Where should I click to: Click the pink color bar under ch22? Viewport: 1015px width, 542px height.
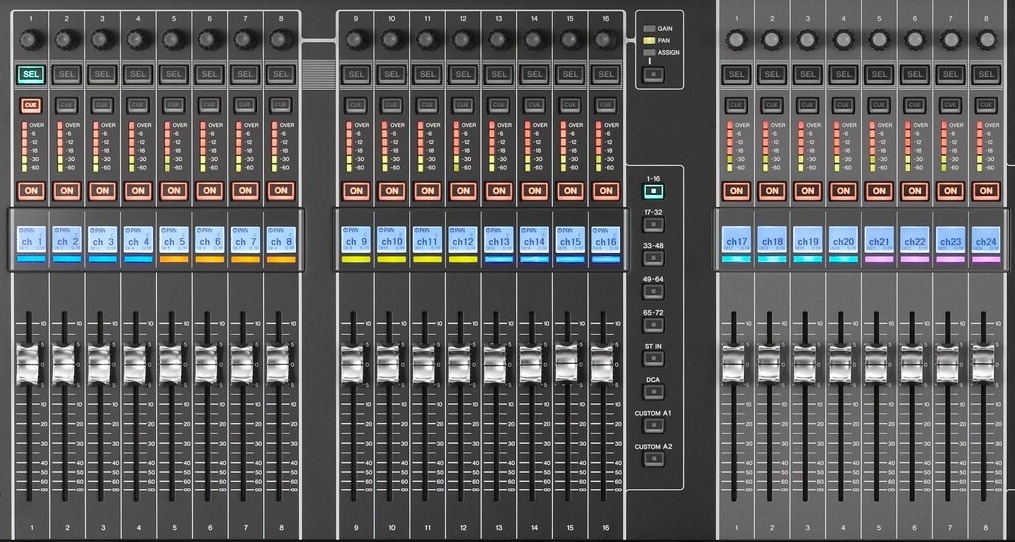click(x=915, y=259)
